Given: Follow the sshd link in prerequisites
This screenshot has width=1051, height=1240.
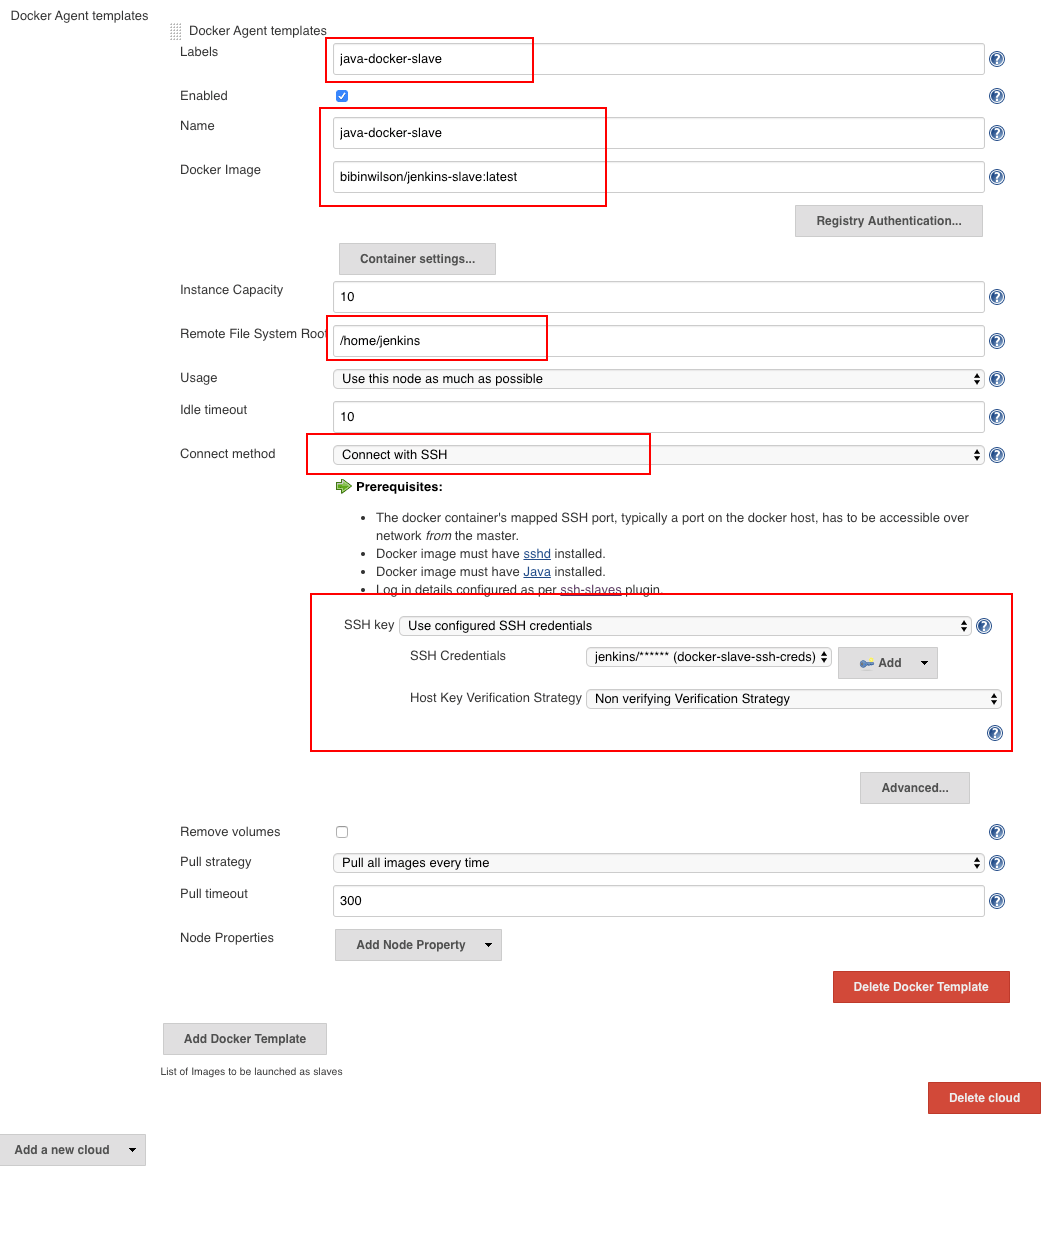Looking at the screenshot, I should point(536,553).
